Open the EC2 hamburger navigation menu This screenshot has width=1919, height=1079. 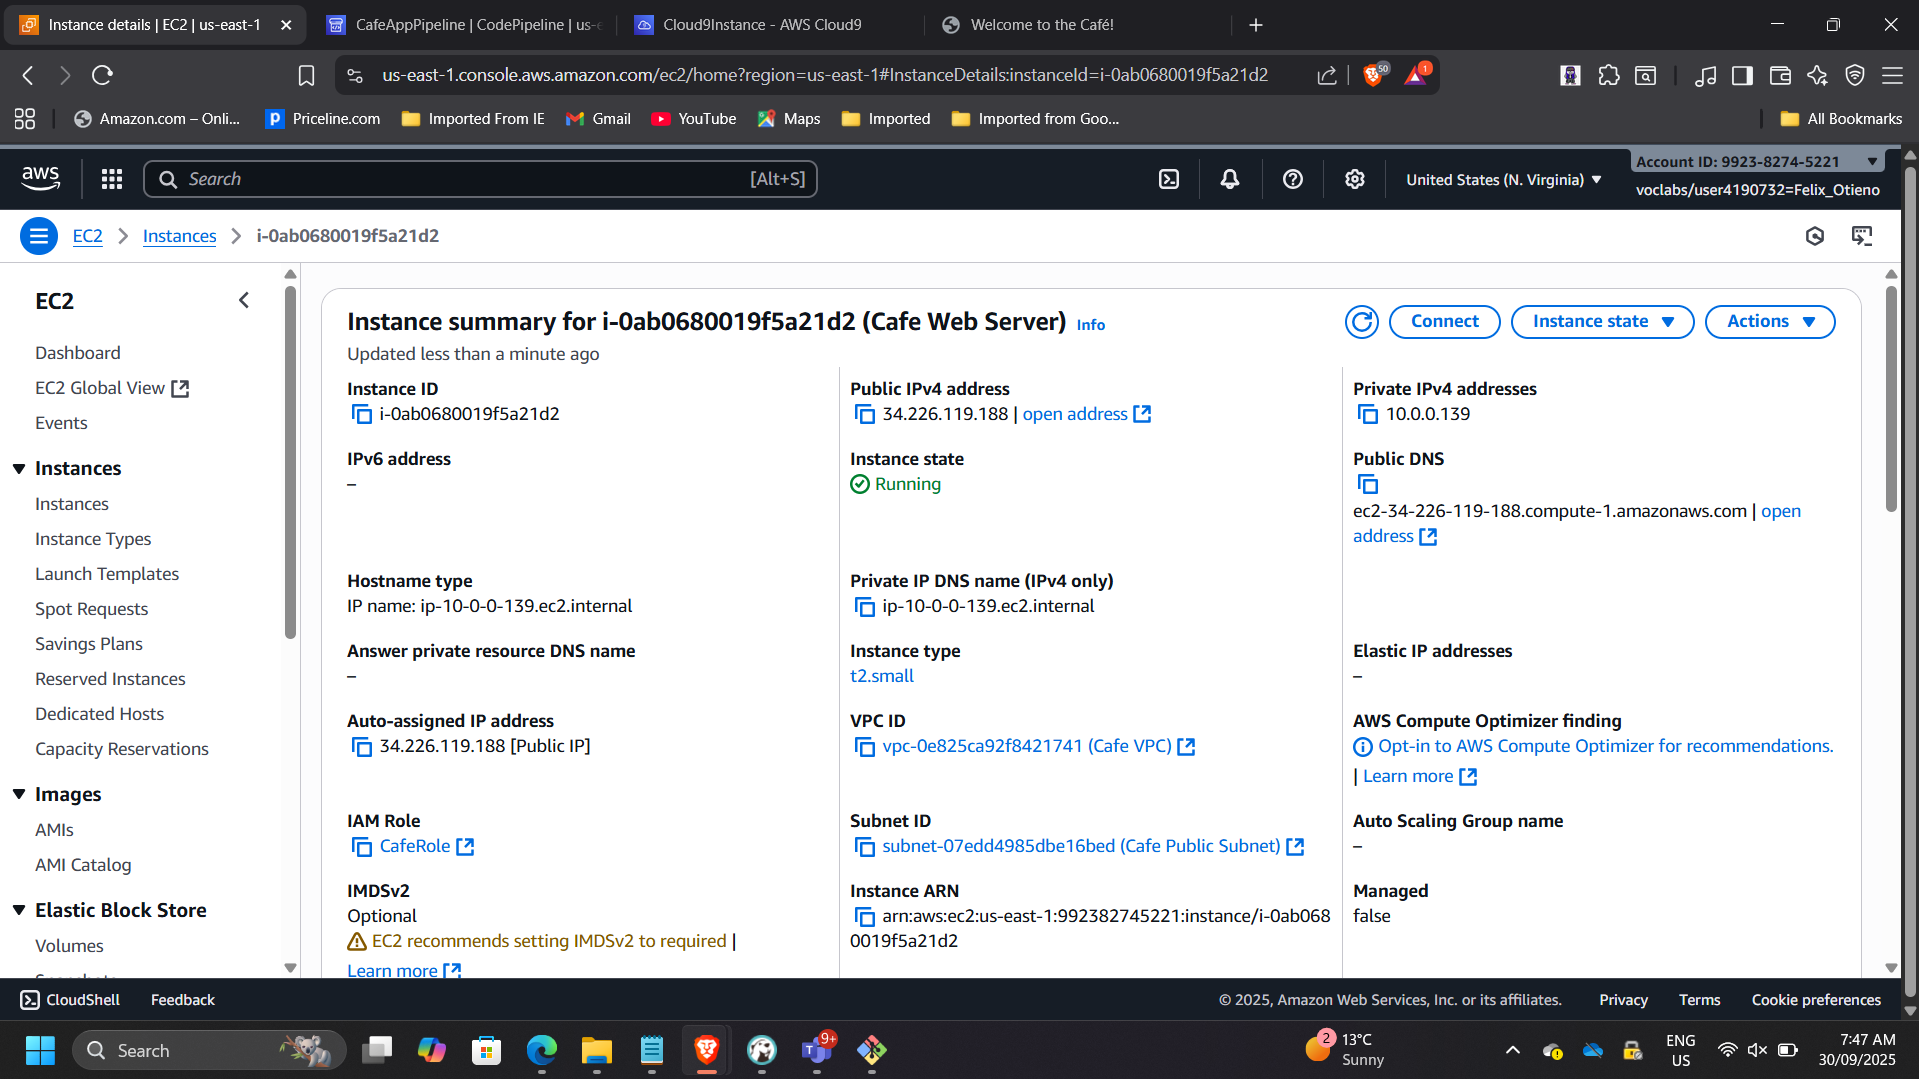point(38,236)
